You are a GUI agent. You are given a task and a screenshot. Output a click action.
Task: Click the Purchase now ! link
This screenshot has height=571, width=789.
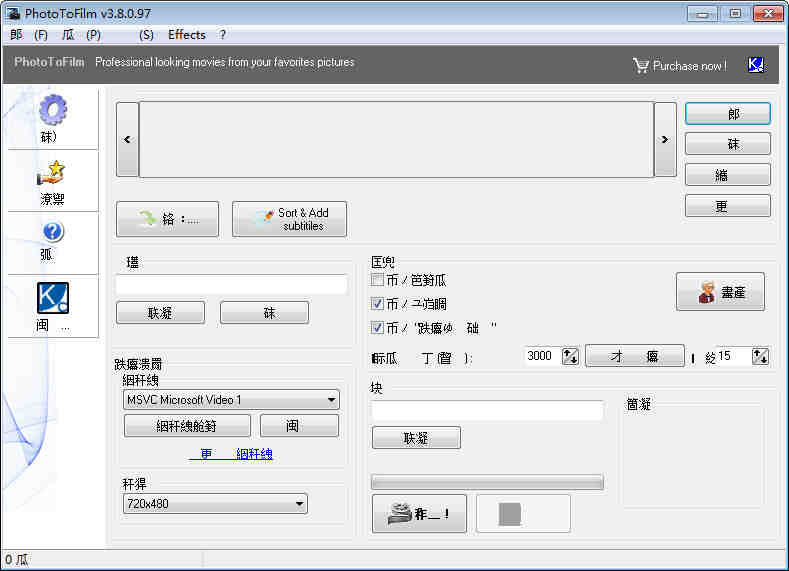coord(689,66)
